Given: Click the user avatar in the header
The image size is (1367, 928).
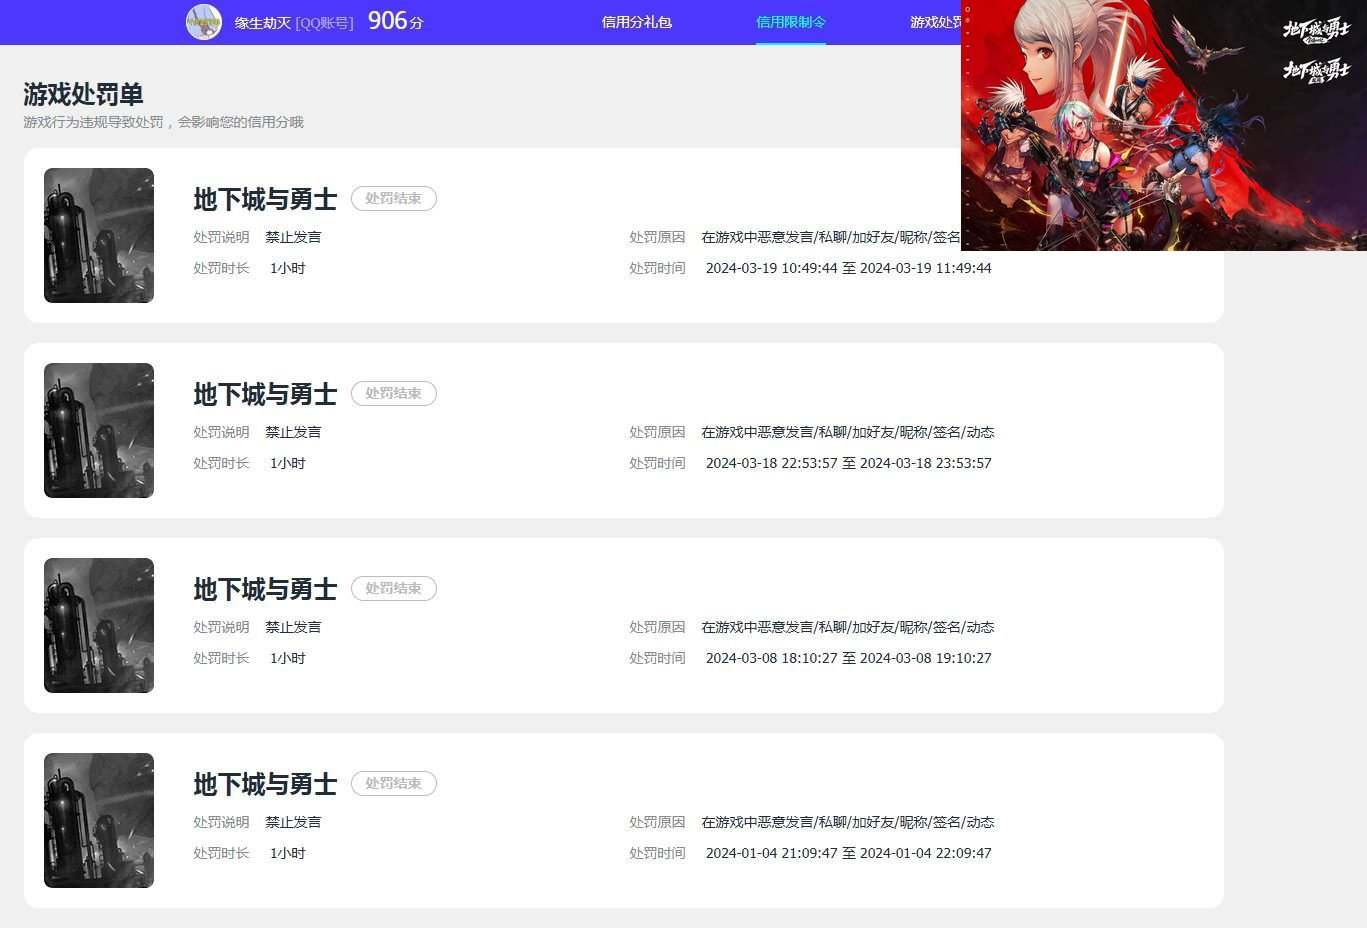Looking at the screenshot, I should click(x=204, y=22).
